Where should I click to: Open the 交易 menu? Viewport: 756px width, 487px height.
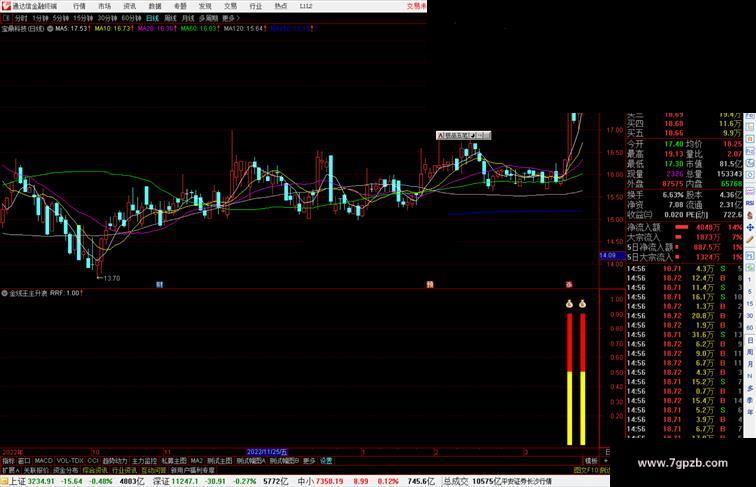click(230, 6)
